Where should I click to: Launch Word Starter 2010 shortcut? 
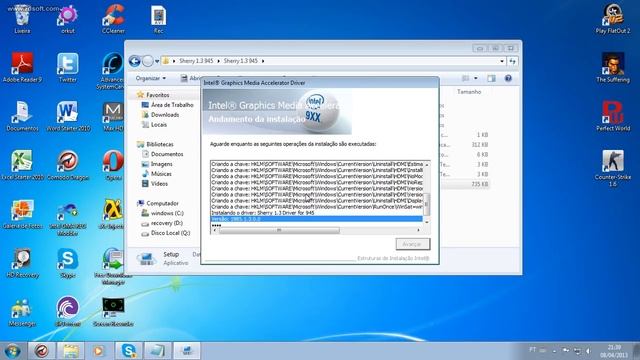[x=68, y=116]
